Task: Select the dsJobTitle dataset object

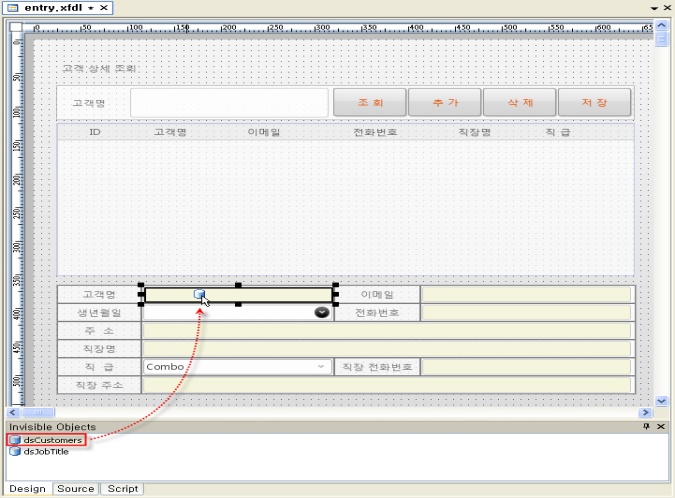Action: click(x=47, y=451)
